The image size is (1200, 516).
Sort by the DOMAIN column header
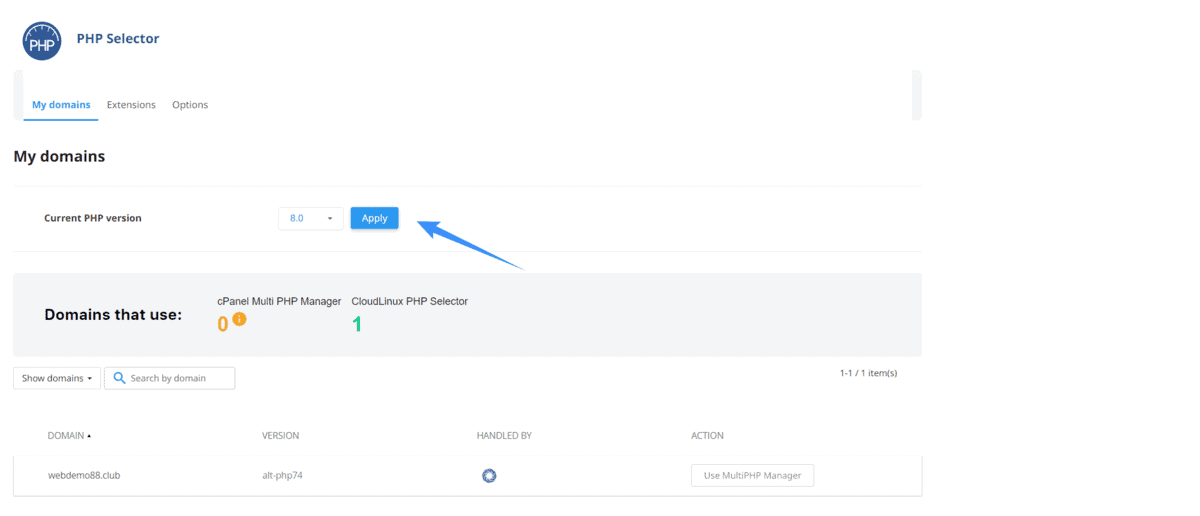69,436
